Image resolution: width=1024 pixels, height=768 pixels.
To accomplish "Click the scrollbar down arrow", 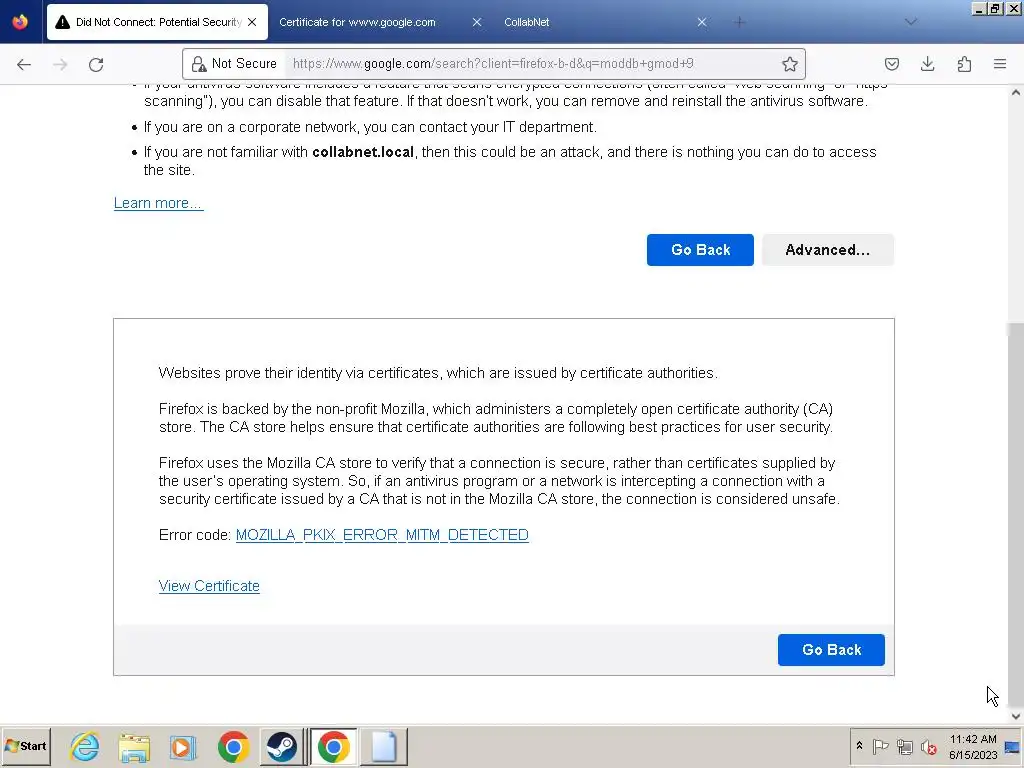I will coord(1016,716).
